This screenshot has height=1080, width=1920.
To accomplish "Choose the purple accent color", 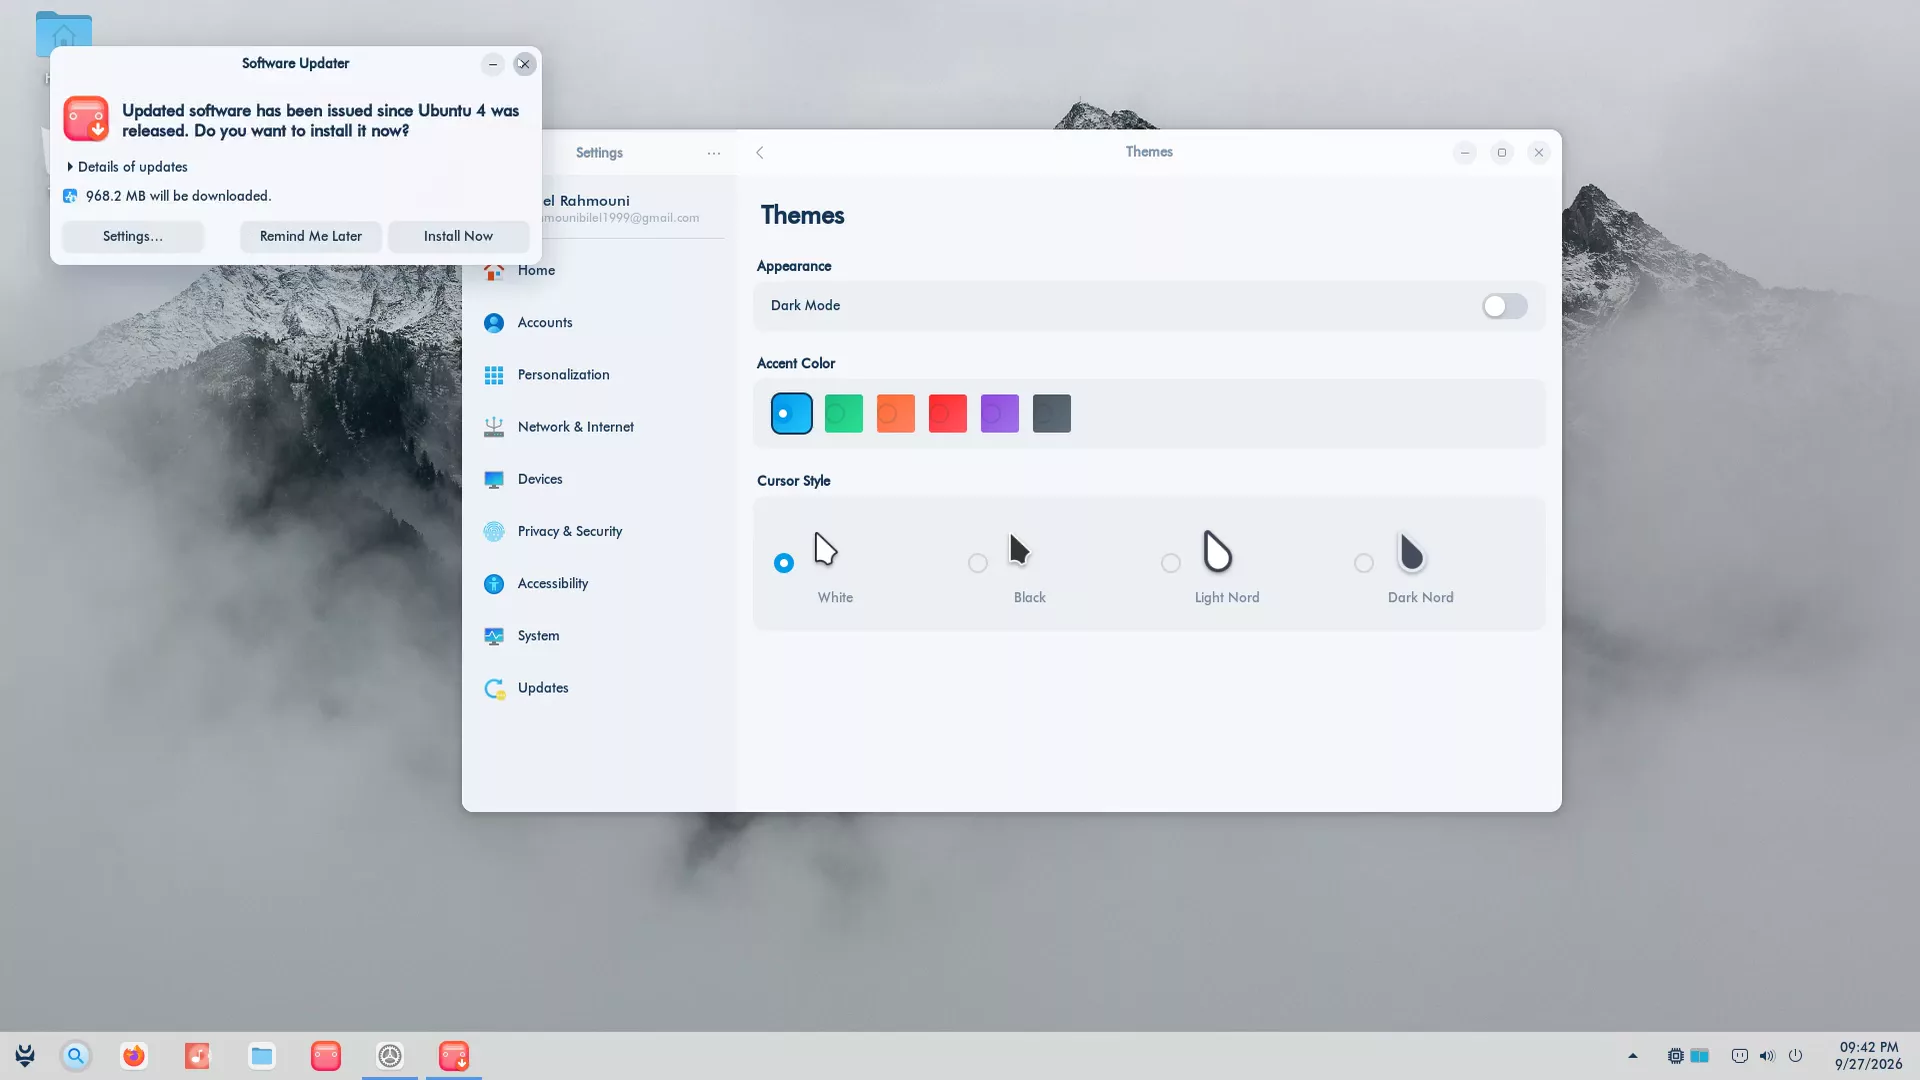I will coord(1000,414).
